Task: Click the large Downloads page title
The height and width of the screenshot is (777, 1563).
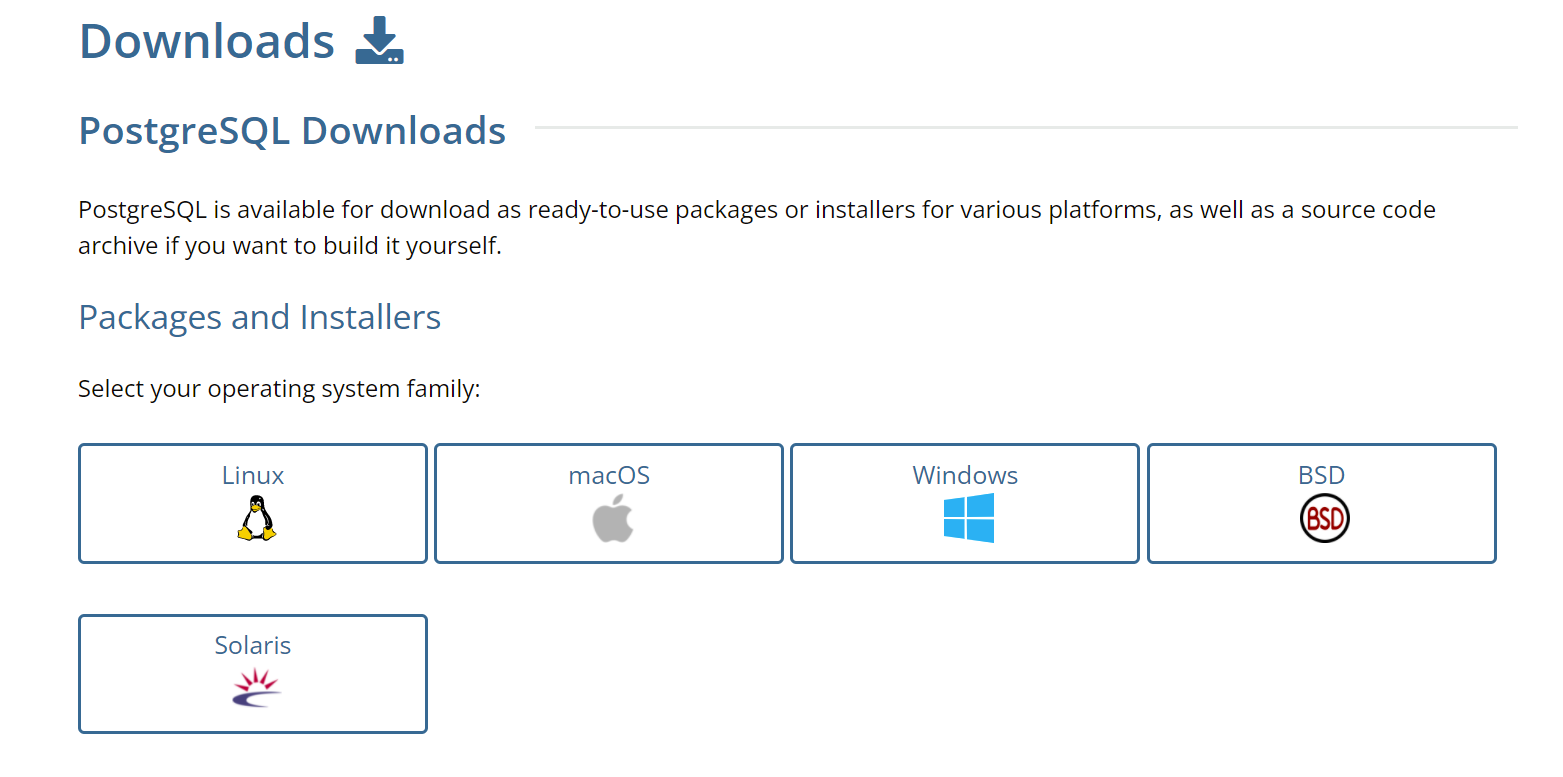Action: point(207,41)
